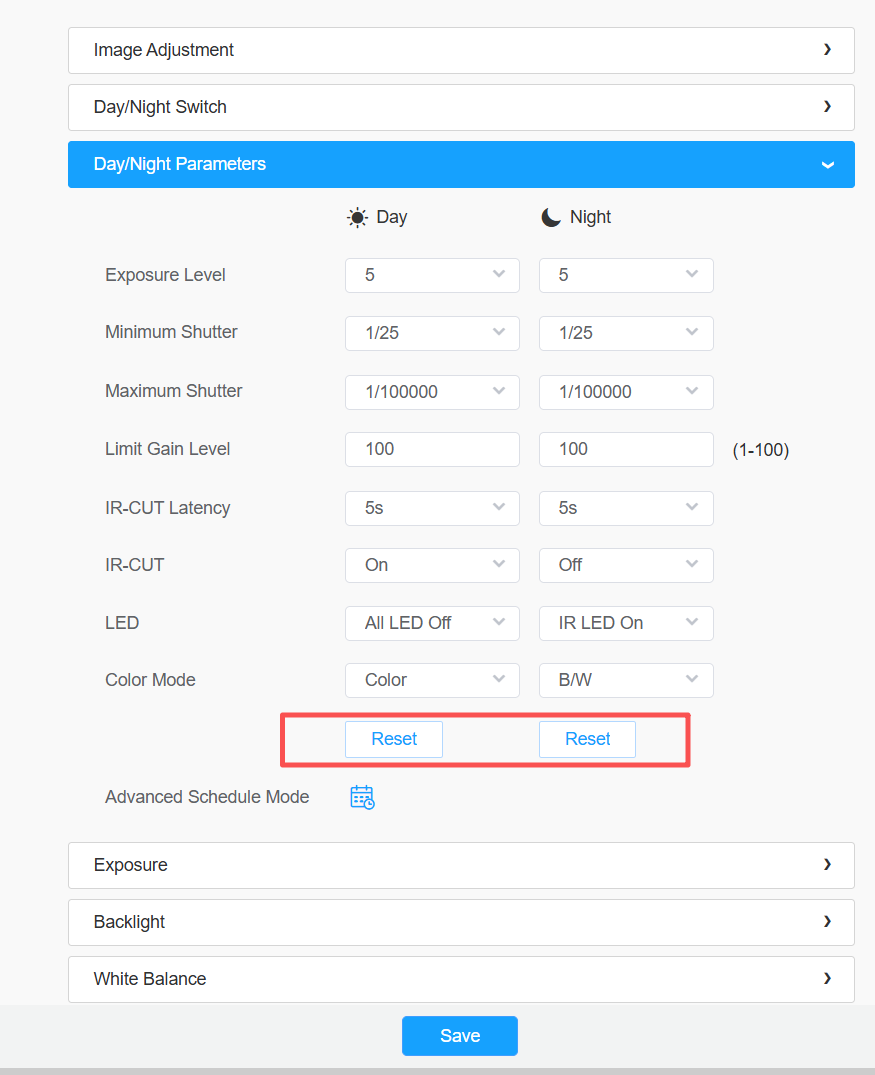Open Night IR-CUT Latency dropdown
The height and width of the screenshot is (1075, 875).
[x=626, y=508]
